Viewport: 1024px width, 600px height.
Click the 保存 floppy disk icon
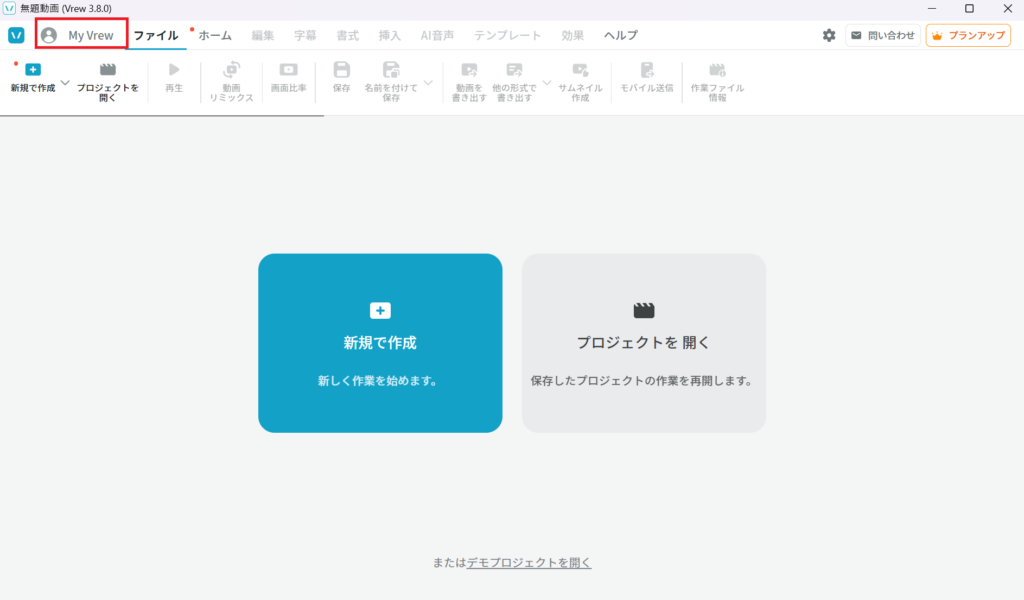[341, 70]
